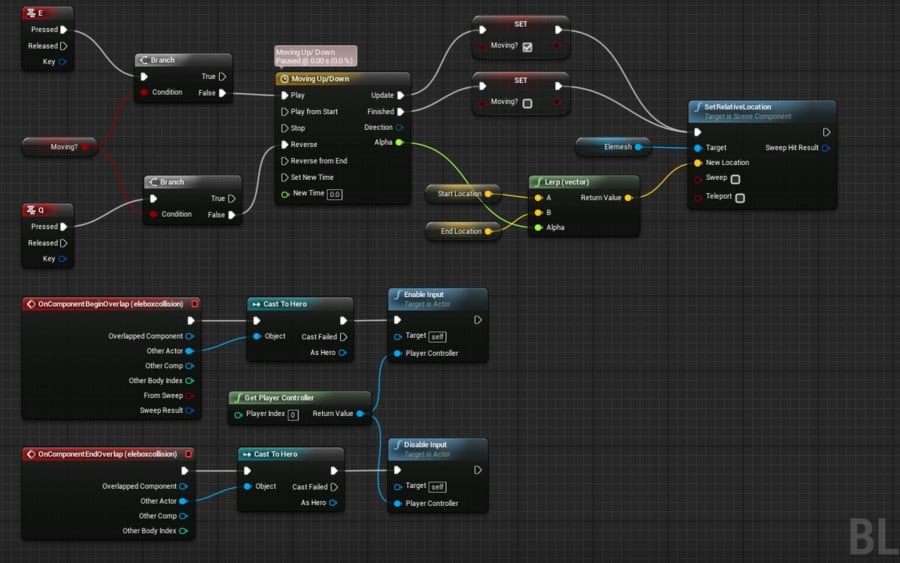This screenshot has height=563, width=900.
Task: Click the clock icon on Moving Up/Down timeline node
Action: tap(284, 79)
